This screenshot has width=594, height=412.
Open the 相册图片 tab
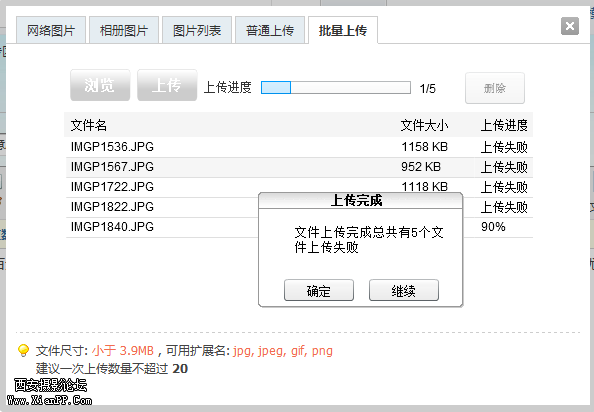tap(124, 30)
